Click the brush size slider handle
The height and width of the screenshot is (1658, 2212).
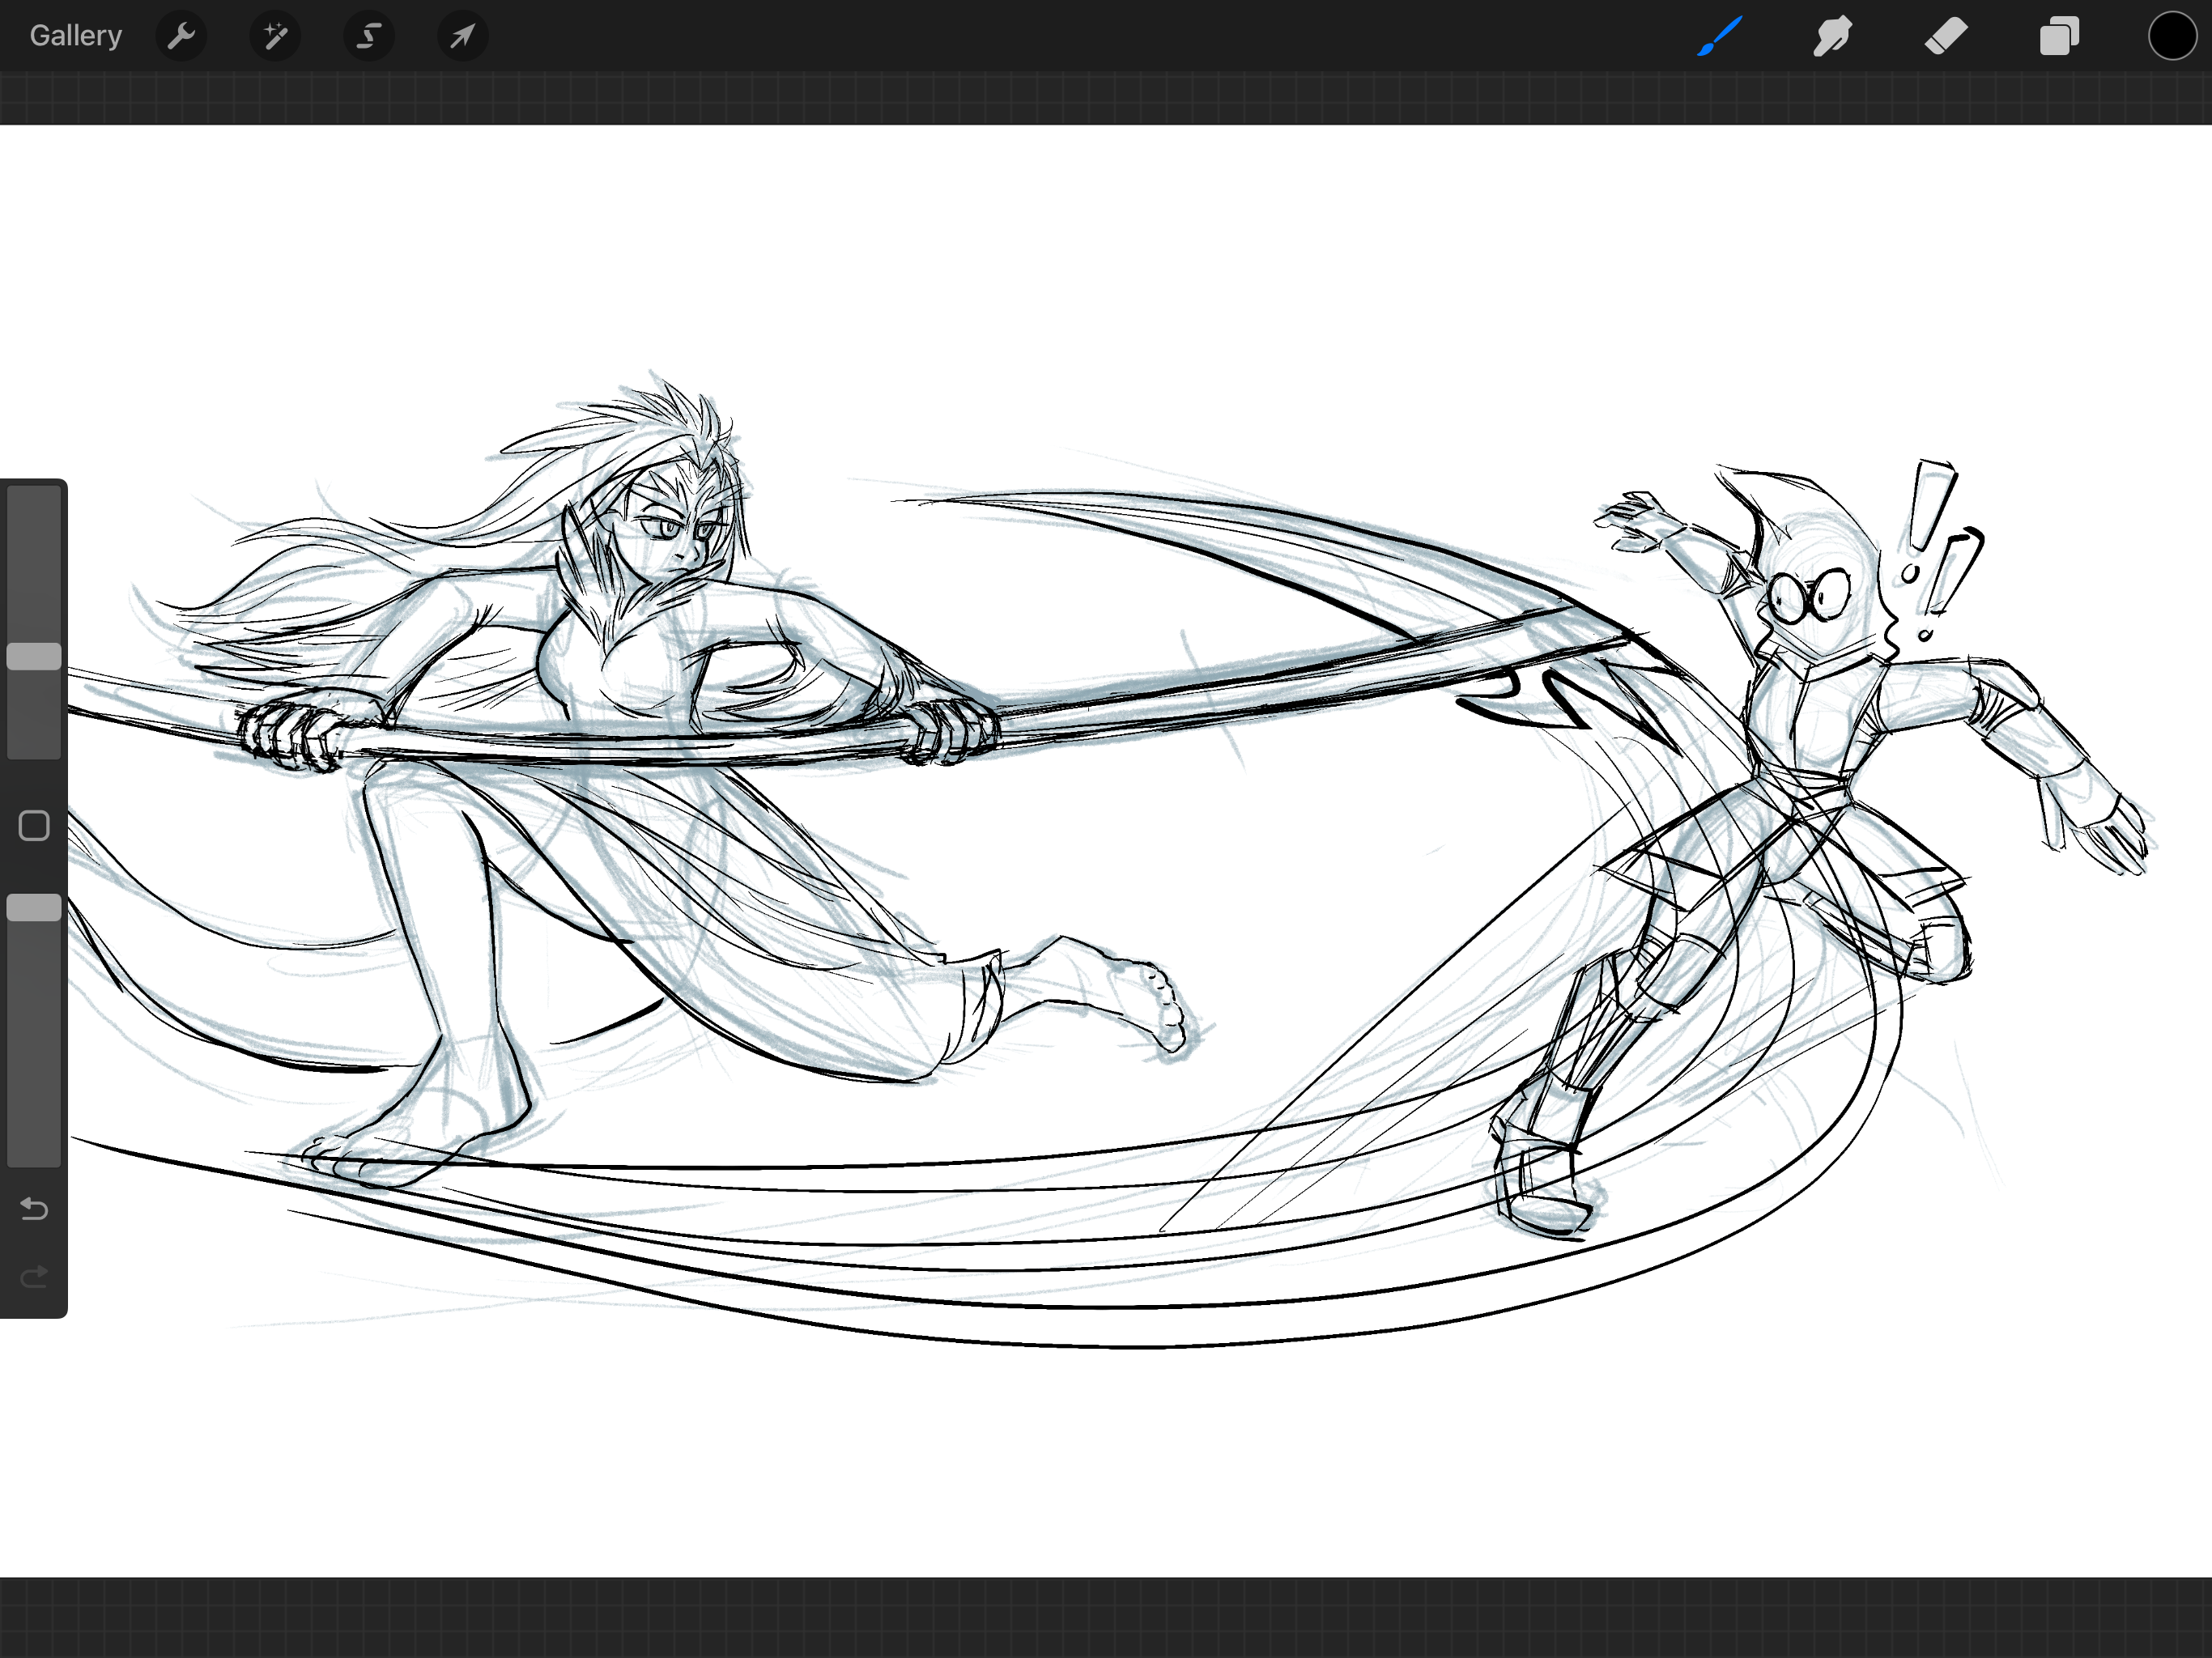tap(34, 656)
